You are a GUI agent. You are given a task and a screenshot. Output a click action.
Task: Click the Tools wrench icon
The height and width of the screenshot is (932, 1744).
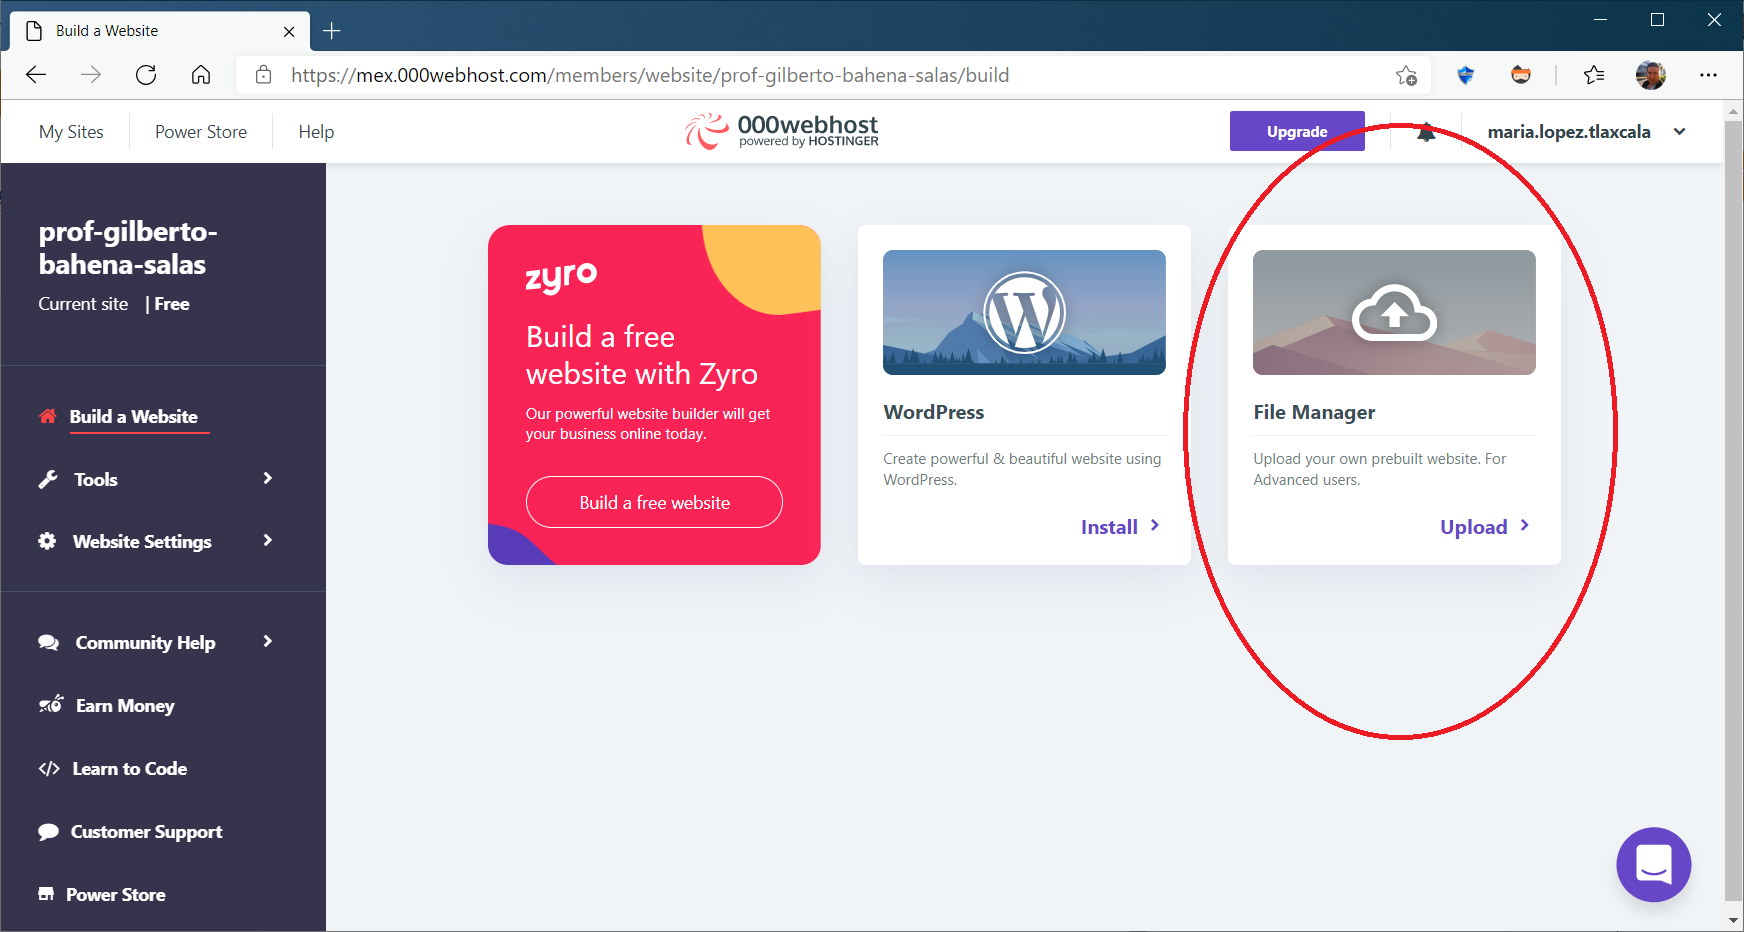pyautogui.click(x=48, y=479)
